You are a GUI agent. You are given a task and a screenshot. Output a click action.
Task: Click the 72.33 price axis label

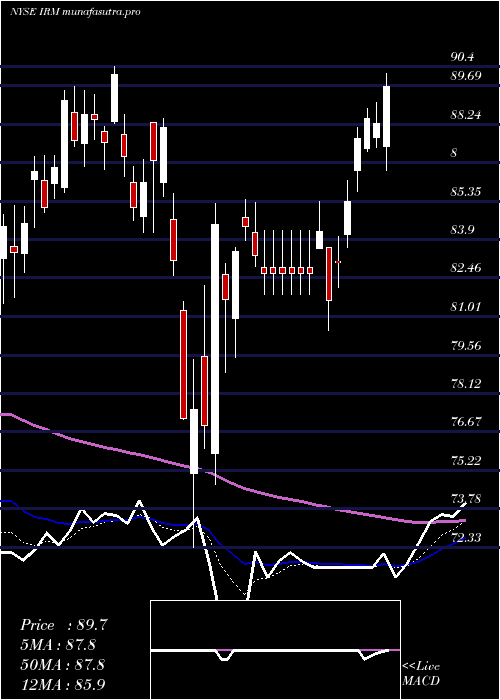point(466,538)
